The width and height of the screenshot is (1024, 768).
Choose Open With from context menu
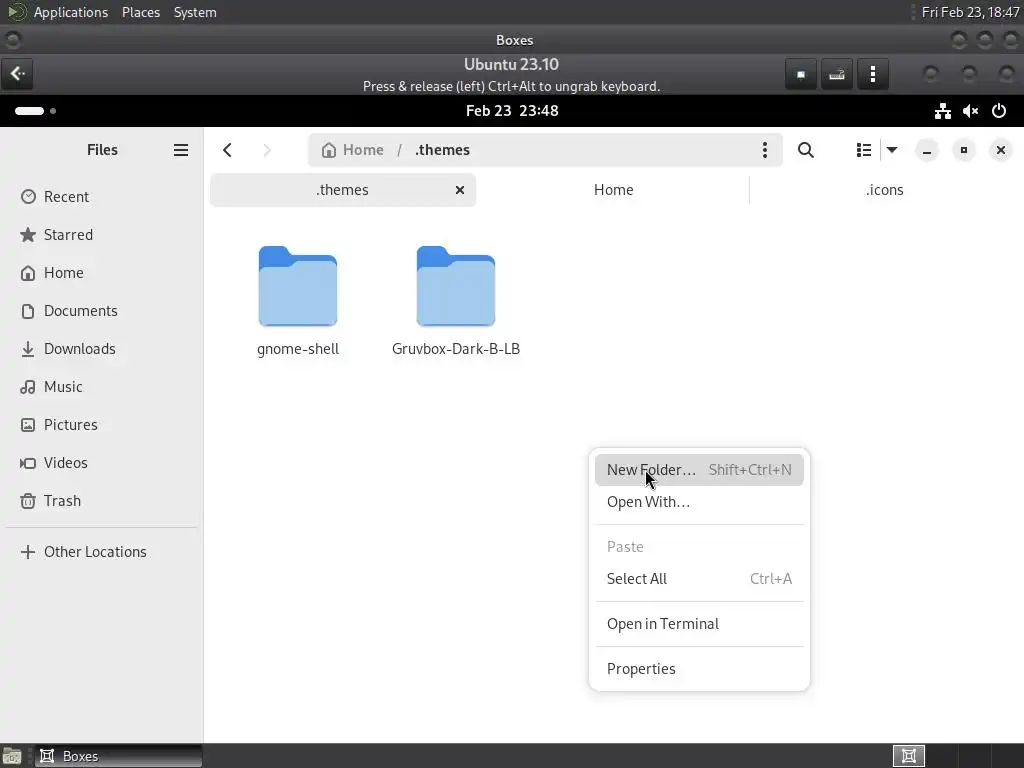pyautogui.click(x=699, y=502)
